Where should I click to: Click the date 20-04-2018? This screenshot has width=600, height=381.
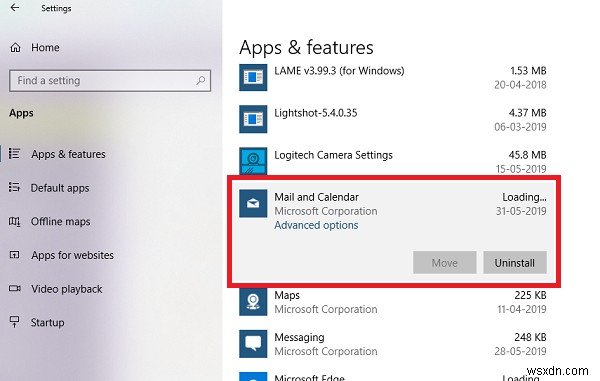click(520, 85)
